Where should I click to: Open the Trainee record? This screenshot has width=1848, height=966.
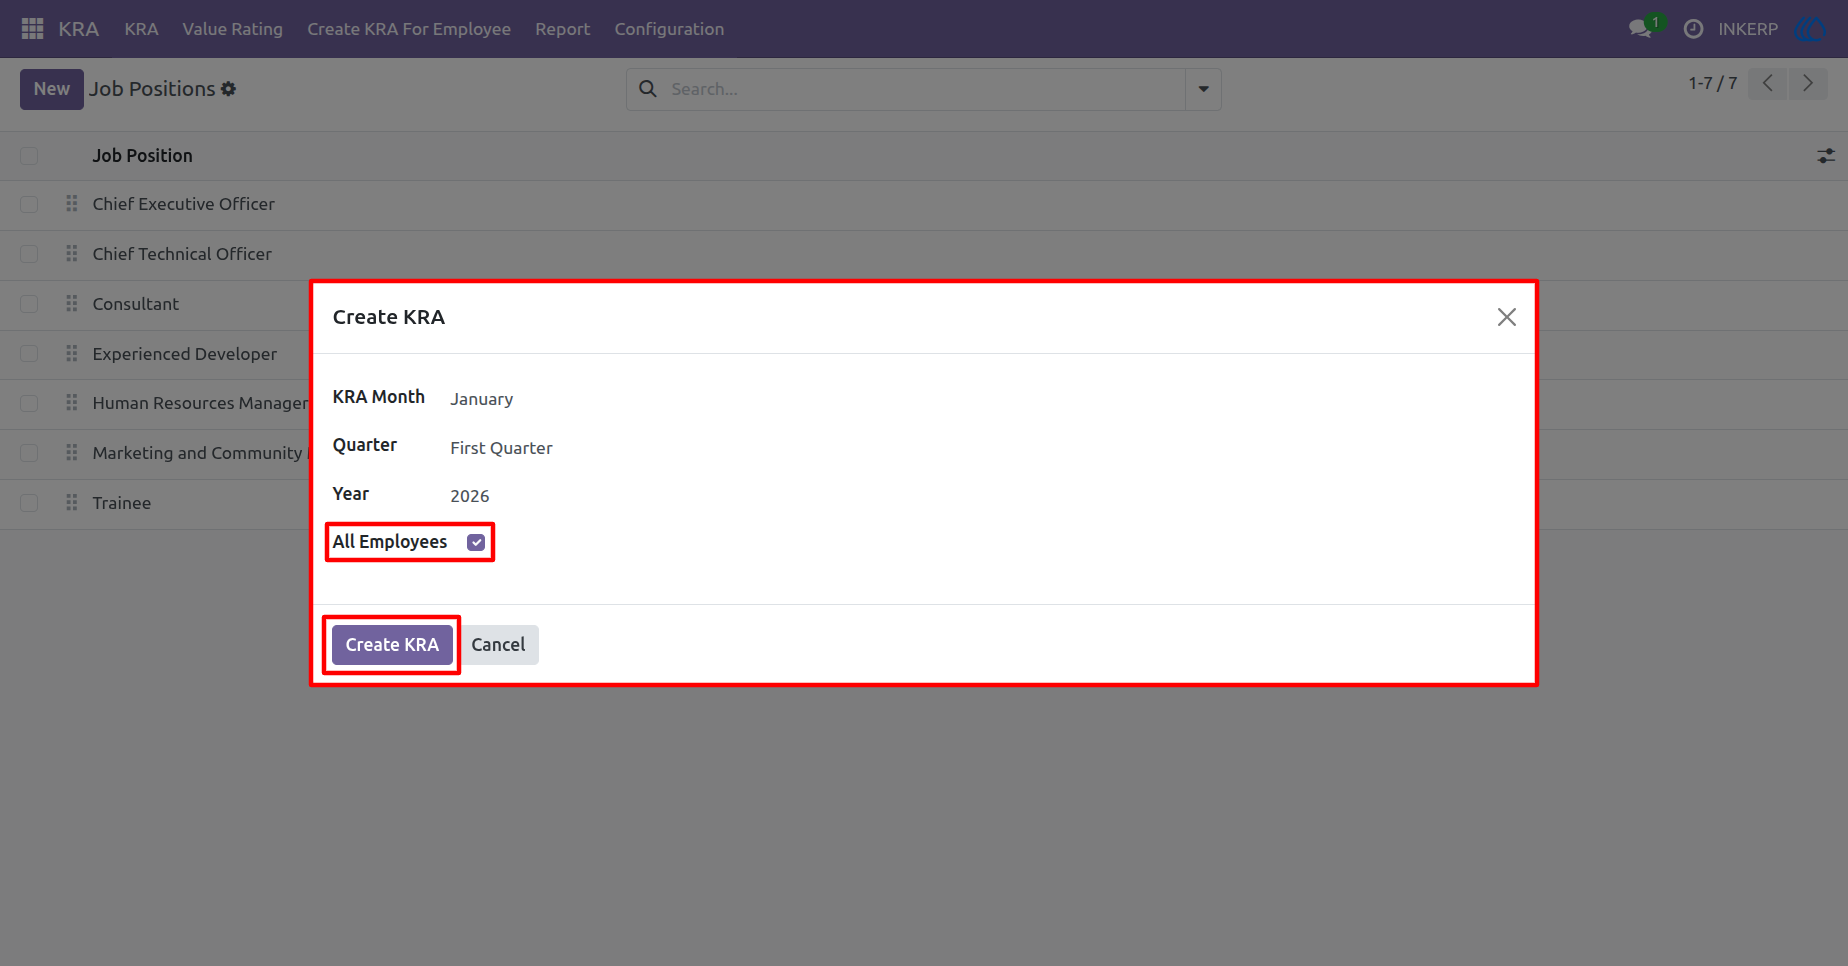pyautogui.click(x=122, y=503)
